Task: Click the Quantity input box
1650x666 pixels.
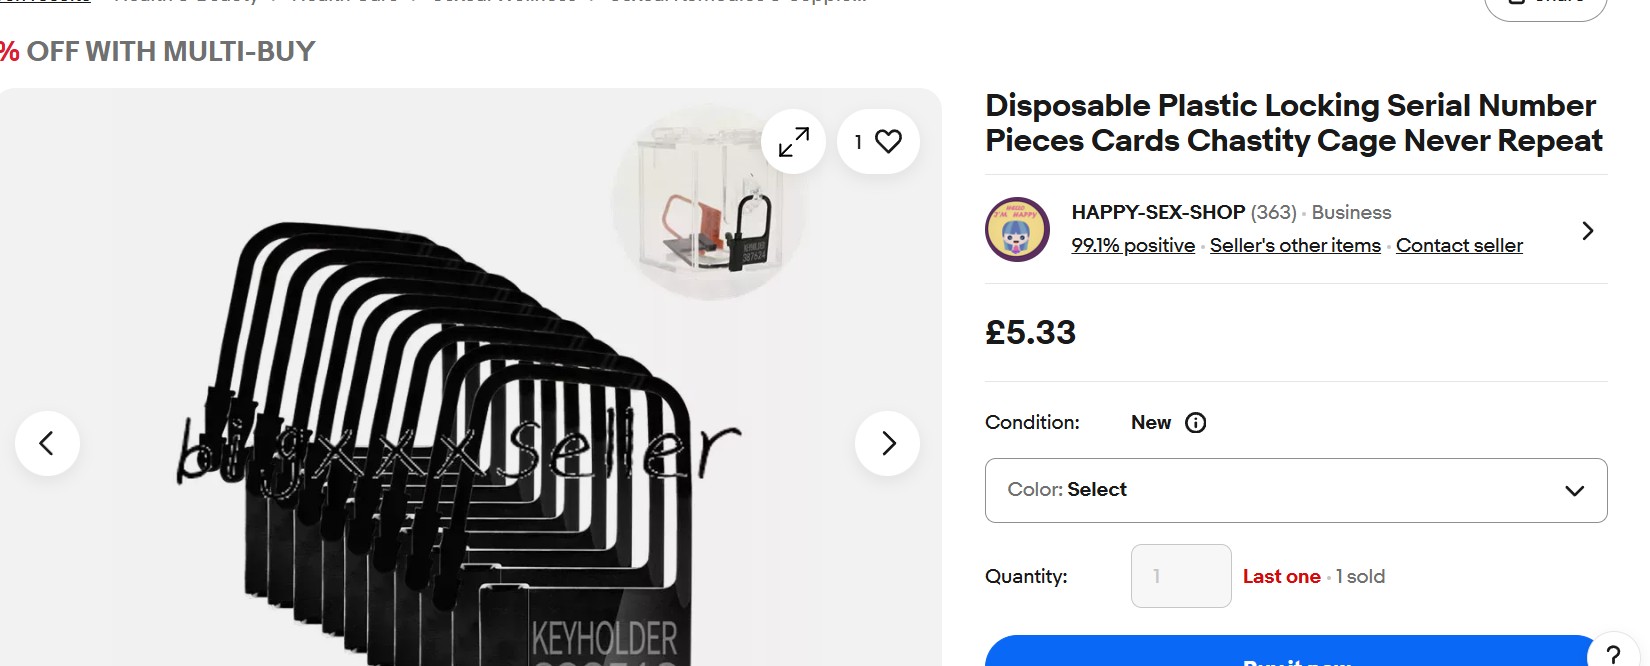Action: coord(1180,576)
